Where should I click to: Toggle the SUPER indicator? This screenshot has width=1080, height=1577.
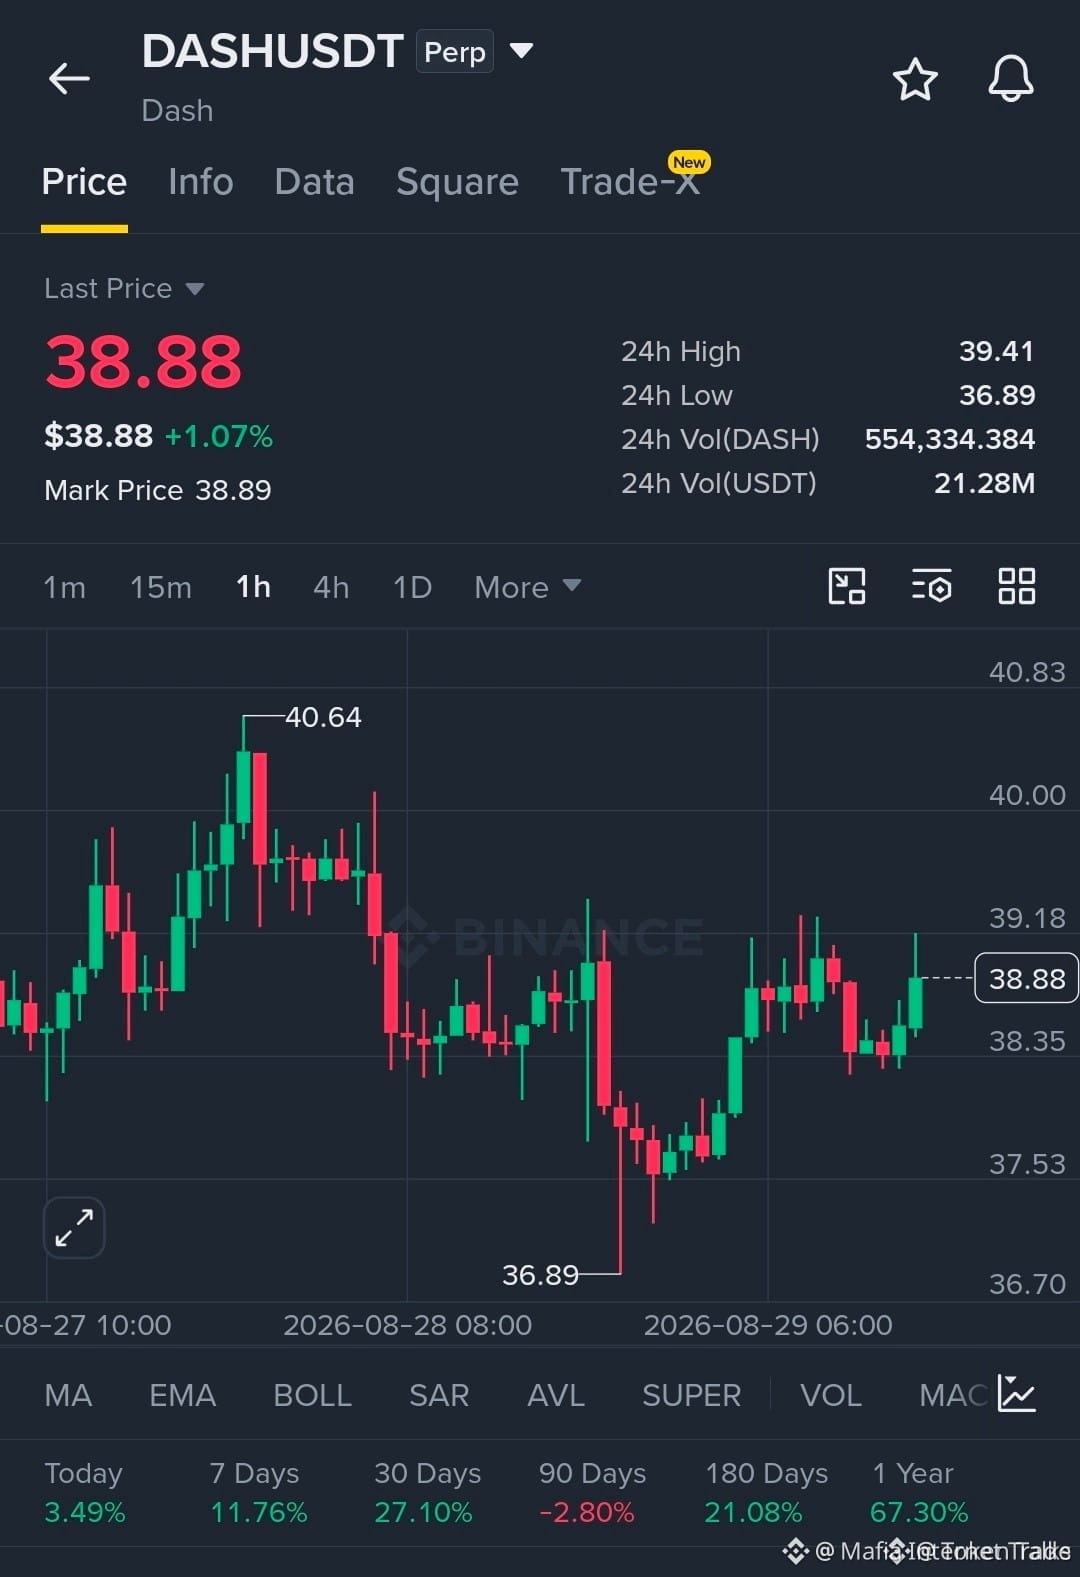pyautogui.click(x=691, y=1395)
